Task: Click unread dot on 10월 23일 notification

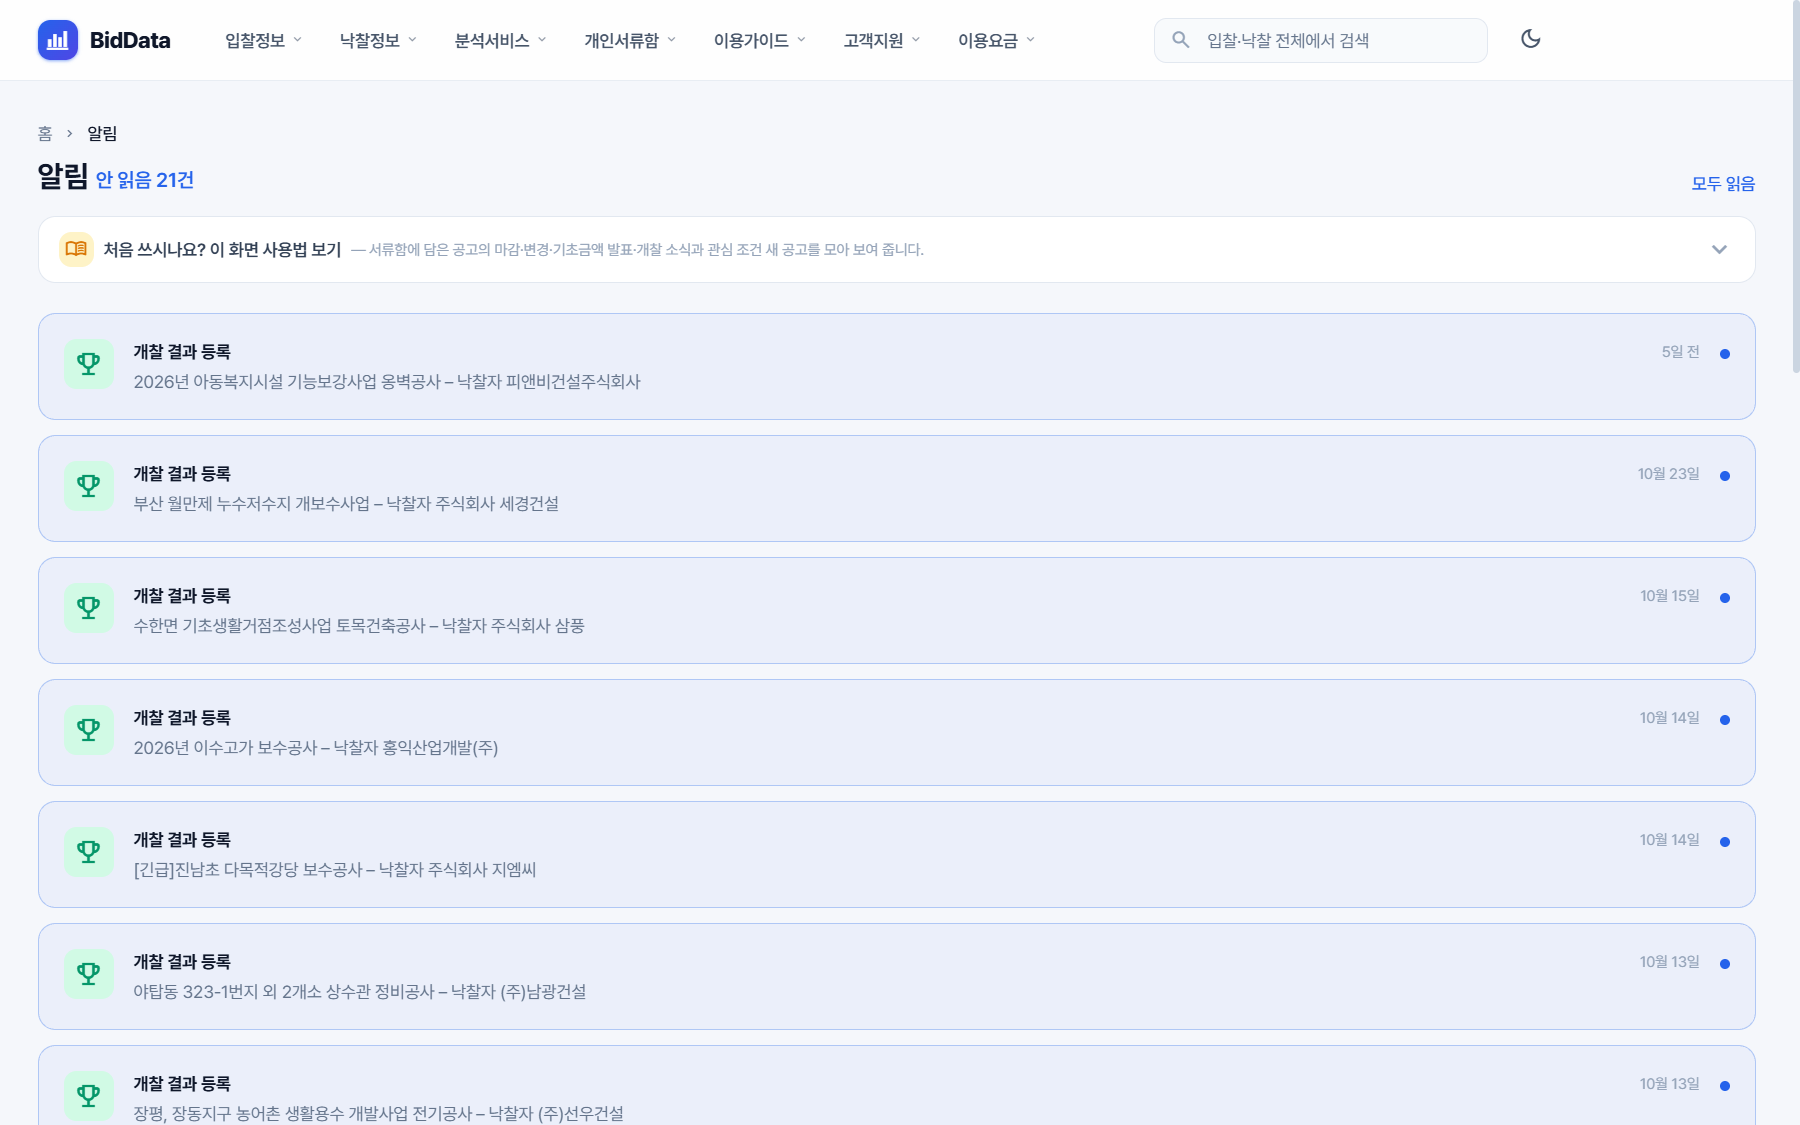Action: point(1725,476)
